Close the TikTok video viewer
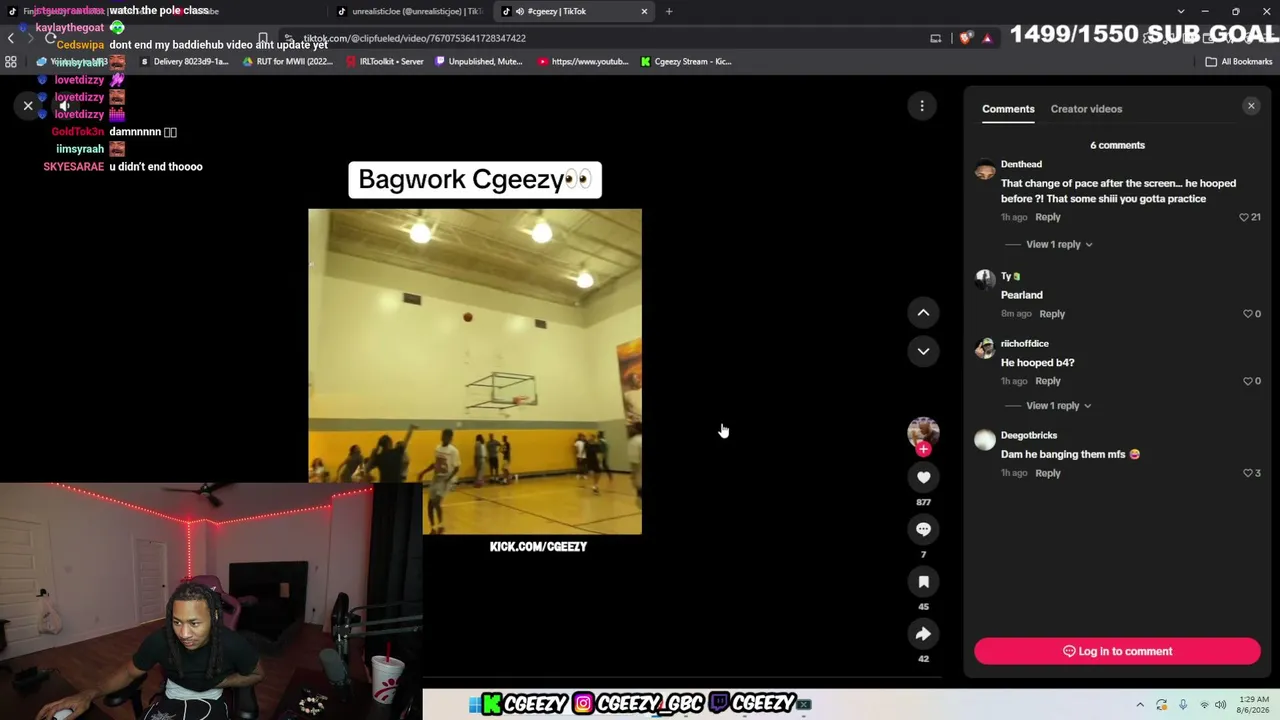The image size is (1280, 720). click(x=28, y=105)
